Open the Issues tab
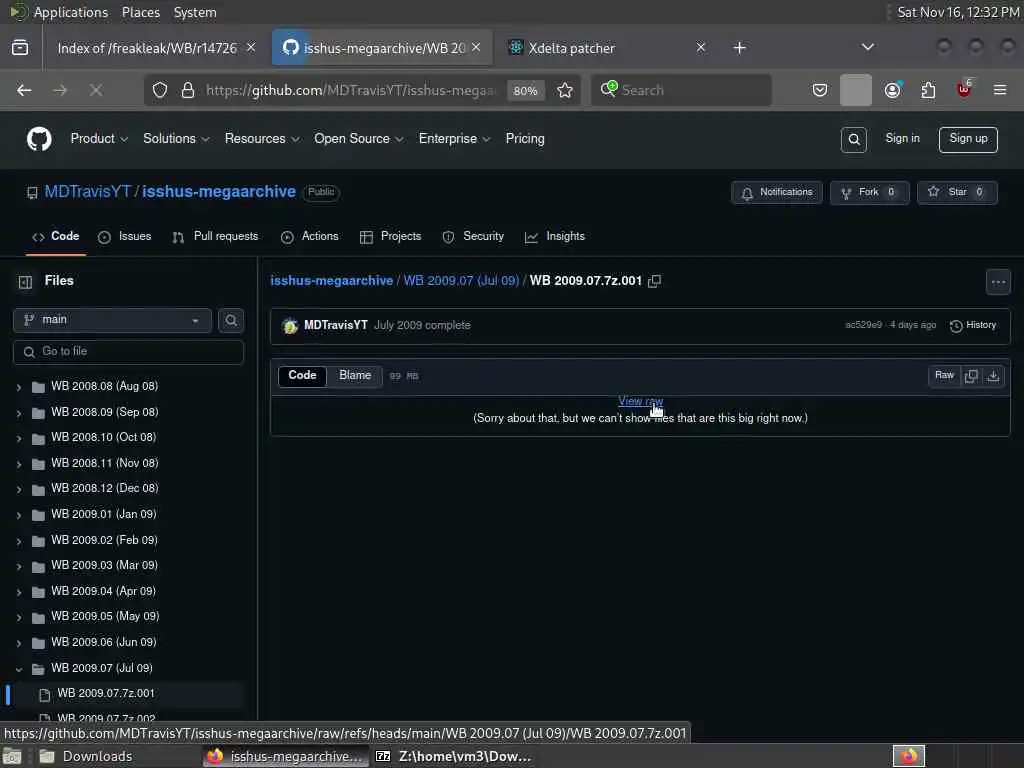Screen dimensions: 1024x768 pyautogui.click(x=125, y=236)
